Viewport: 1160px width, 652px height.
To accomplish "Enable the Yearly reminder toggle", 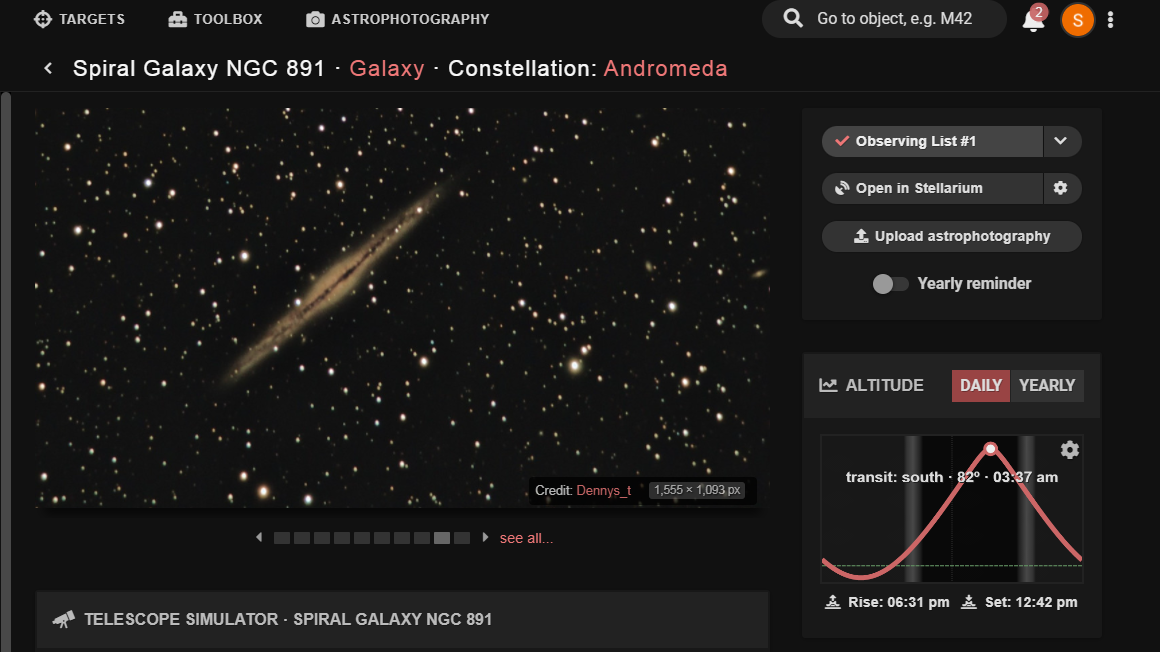I will [890, 284].
